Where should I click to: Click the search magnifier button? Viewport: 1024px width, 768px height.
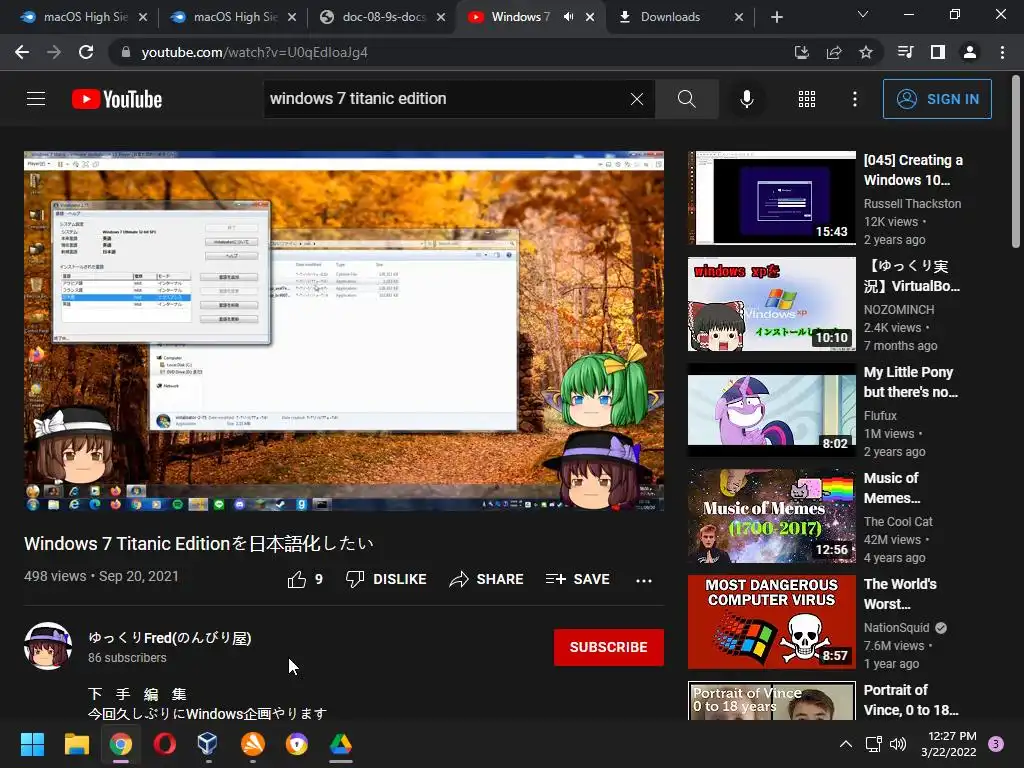(x=686, y=99)
